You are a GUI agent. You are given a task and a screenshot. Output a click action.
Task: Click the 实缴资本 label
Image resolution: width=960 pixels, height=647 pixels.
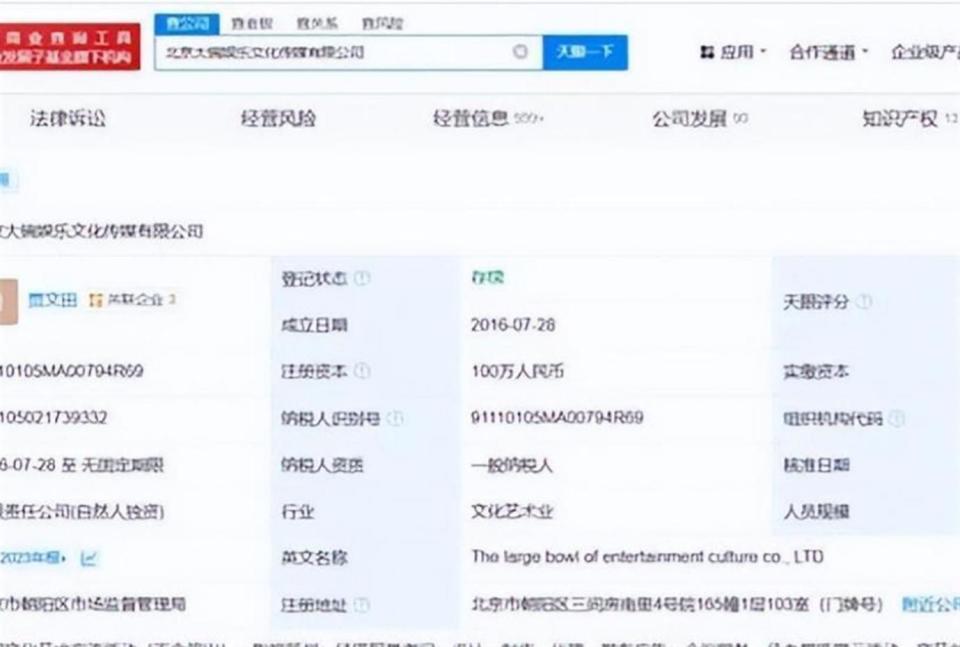coord(816,372)
